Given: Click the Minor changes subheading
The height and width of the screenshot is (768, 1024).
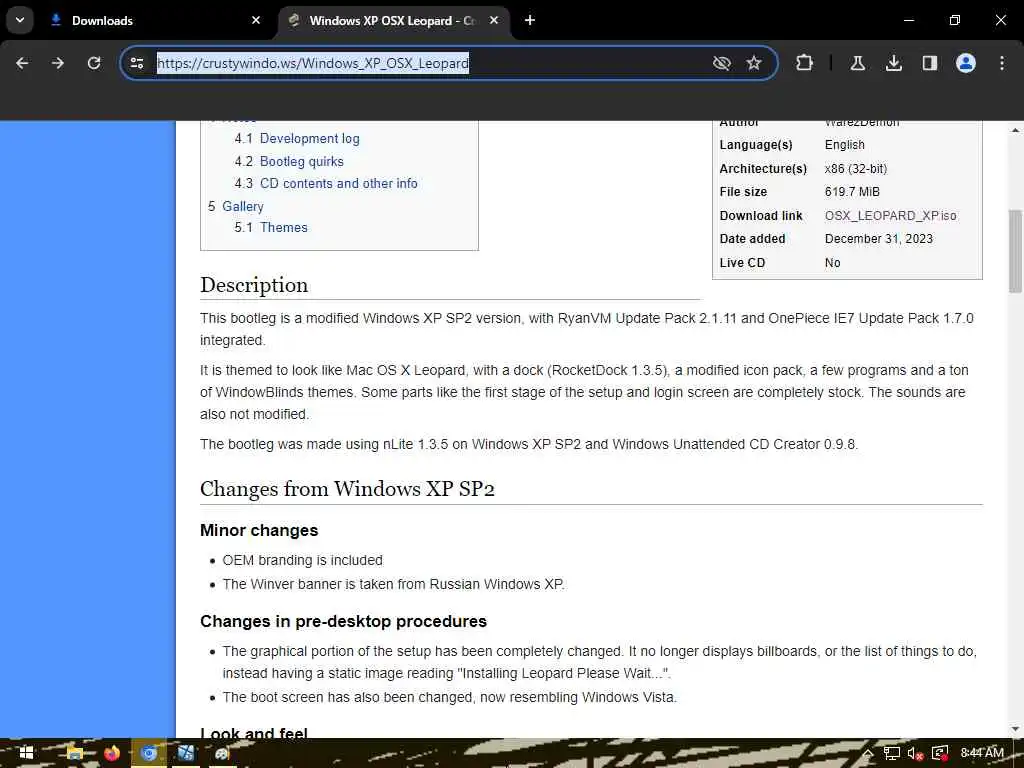Looking at the screenshot, I should coord(259,530).
